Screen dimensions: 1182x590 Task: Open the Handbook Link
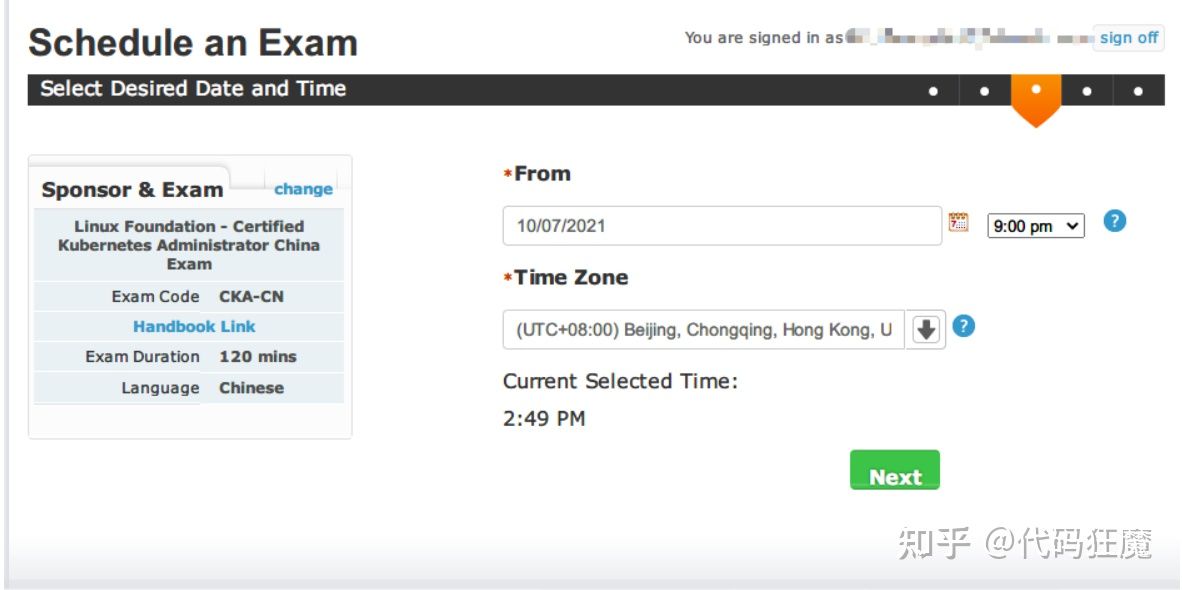[194, 326]
